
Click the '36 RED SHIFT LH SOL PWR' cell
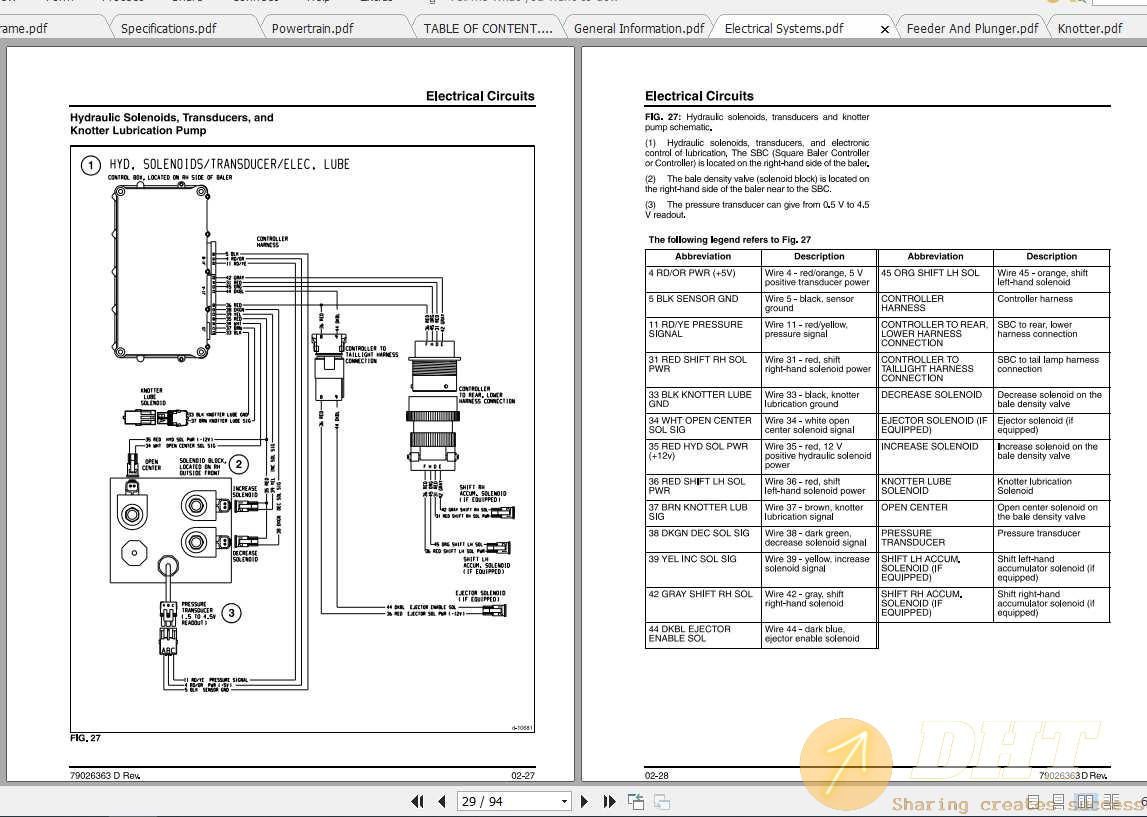[703, 486]
